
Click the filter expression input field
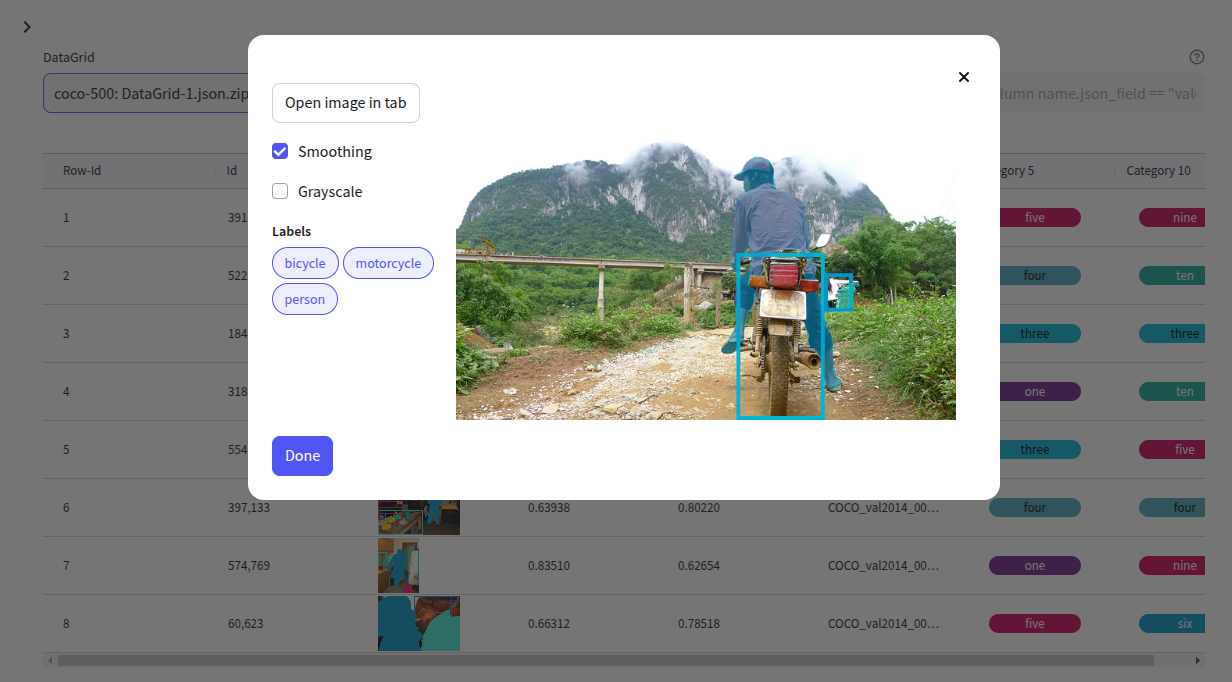point(1100,93)
